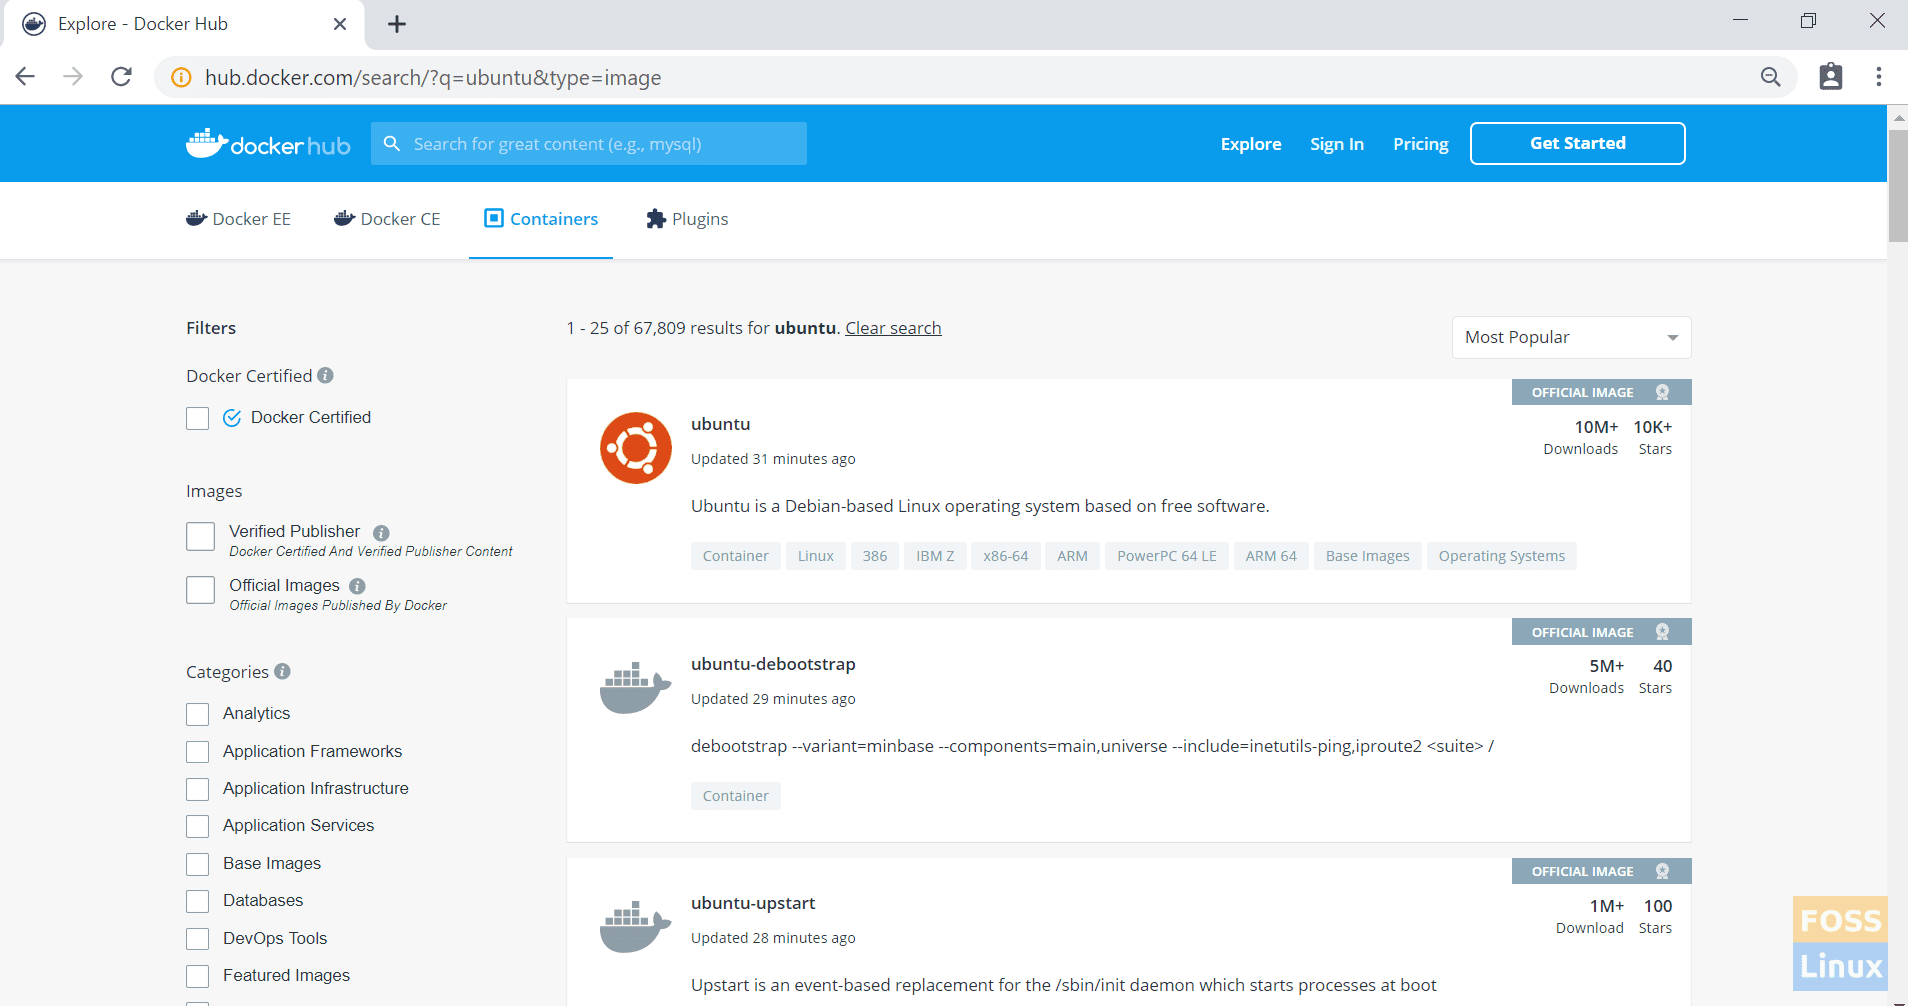Click the browser forward arrow
Screen dimensions: 1908x1006
[x=73, y=77]
